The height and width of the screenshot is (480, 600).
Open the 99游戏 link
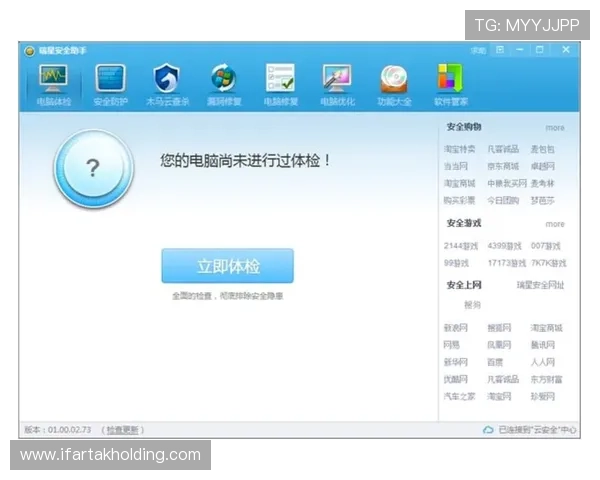pyautogui.click(x=456, y=263)
